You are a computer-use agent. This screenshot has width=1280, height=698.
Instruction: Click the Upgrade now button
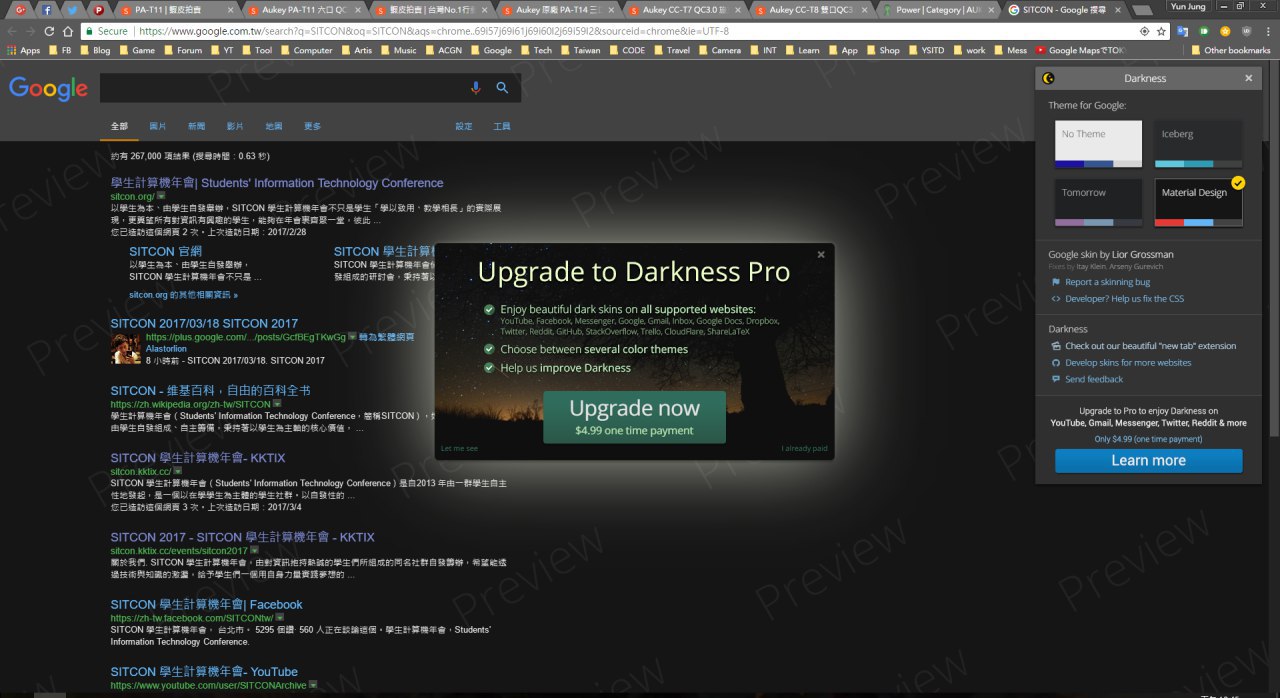pos(634,417)
